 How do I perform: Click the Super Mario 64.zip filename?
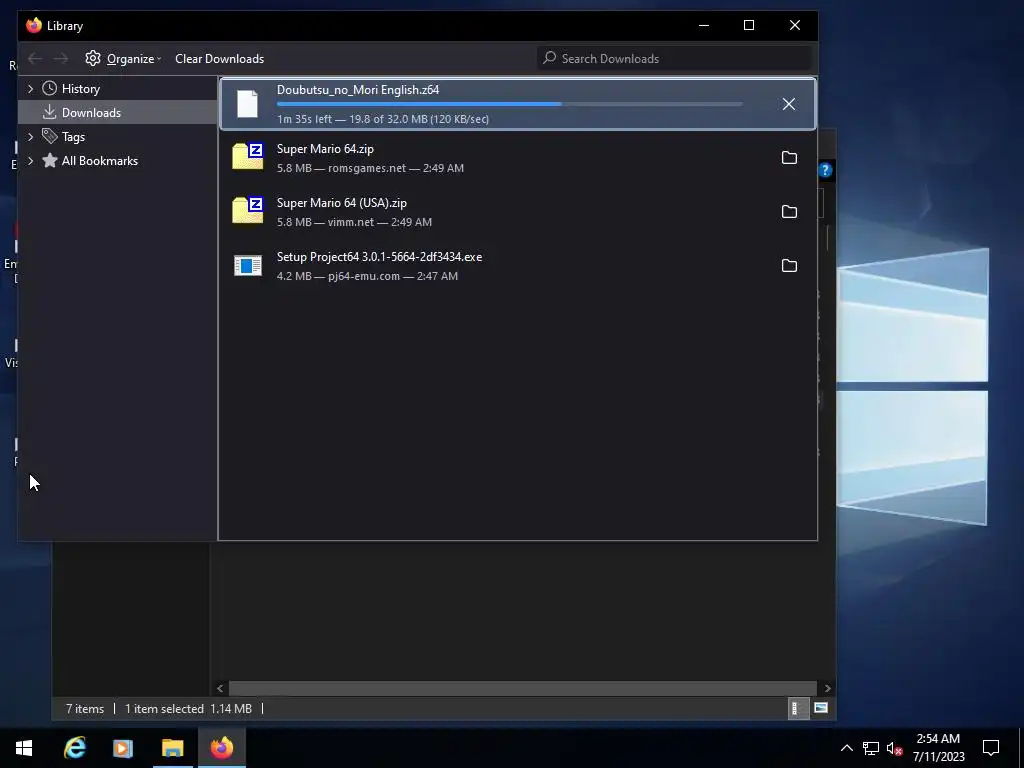click(x=325, y=149)
